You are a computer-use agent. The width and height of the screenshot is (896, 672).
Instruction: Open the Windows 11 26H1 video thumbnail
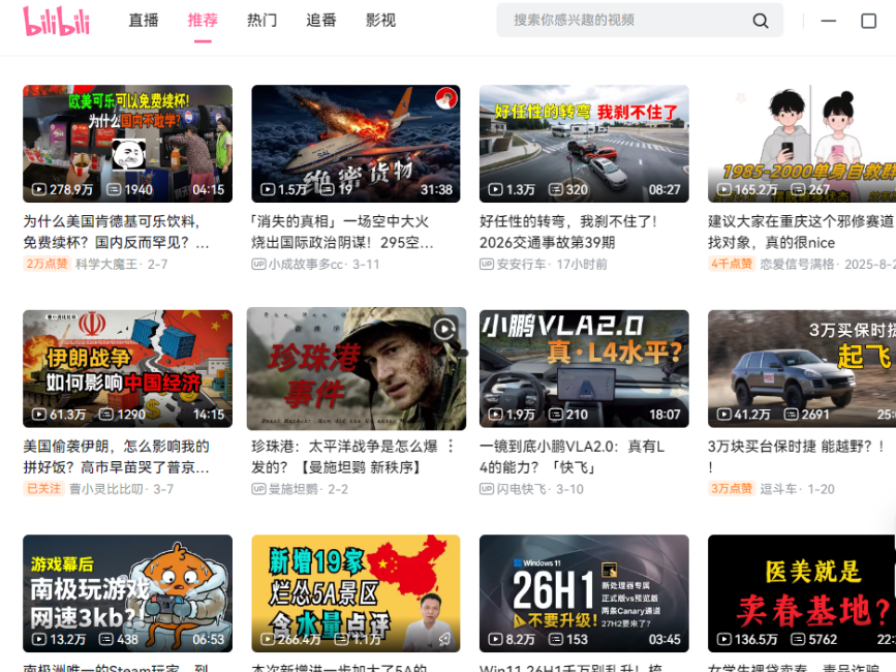point(584,593)
